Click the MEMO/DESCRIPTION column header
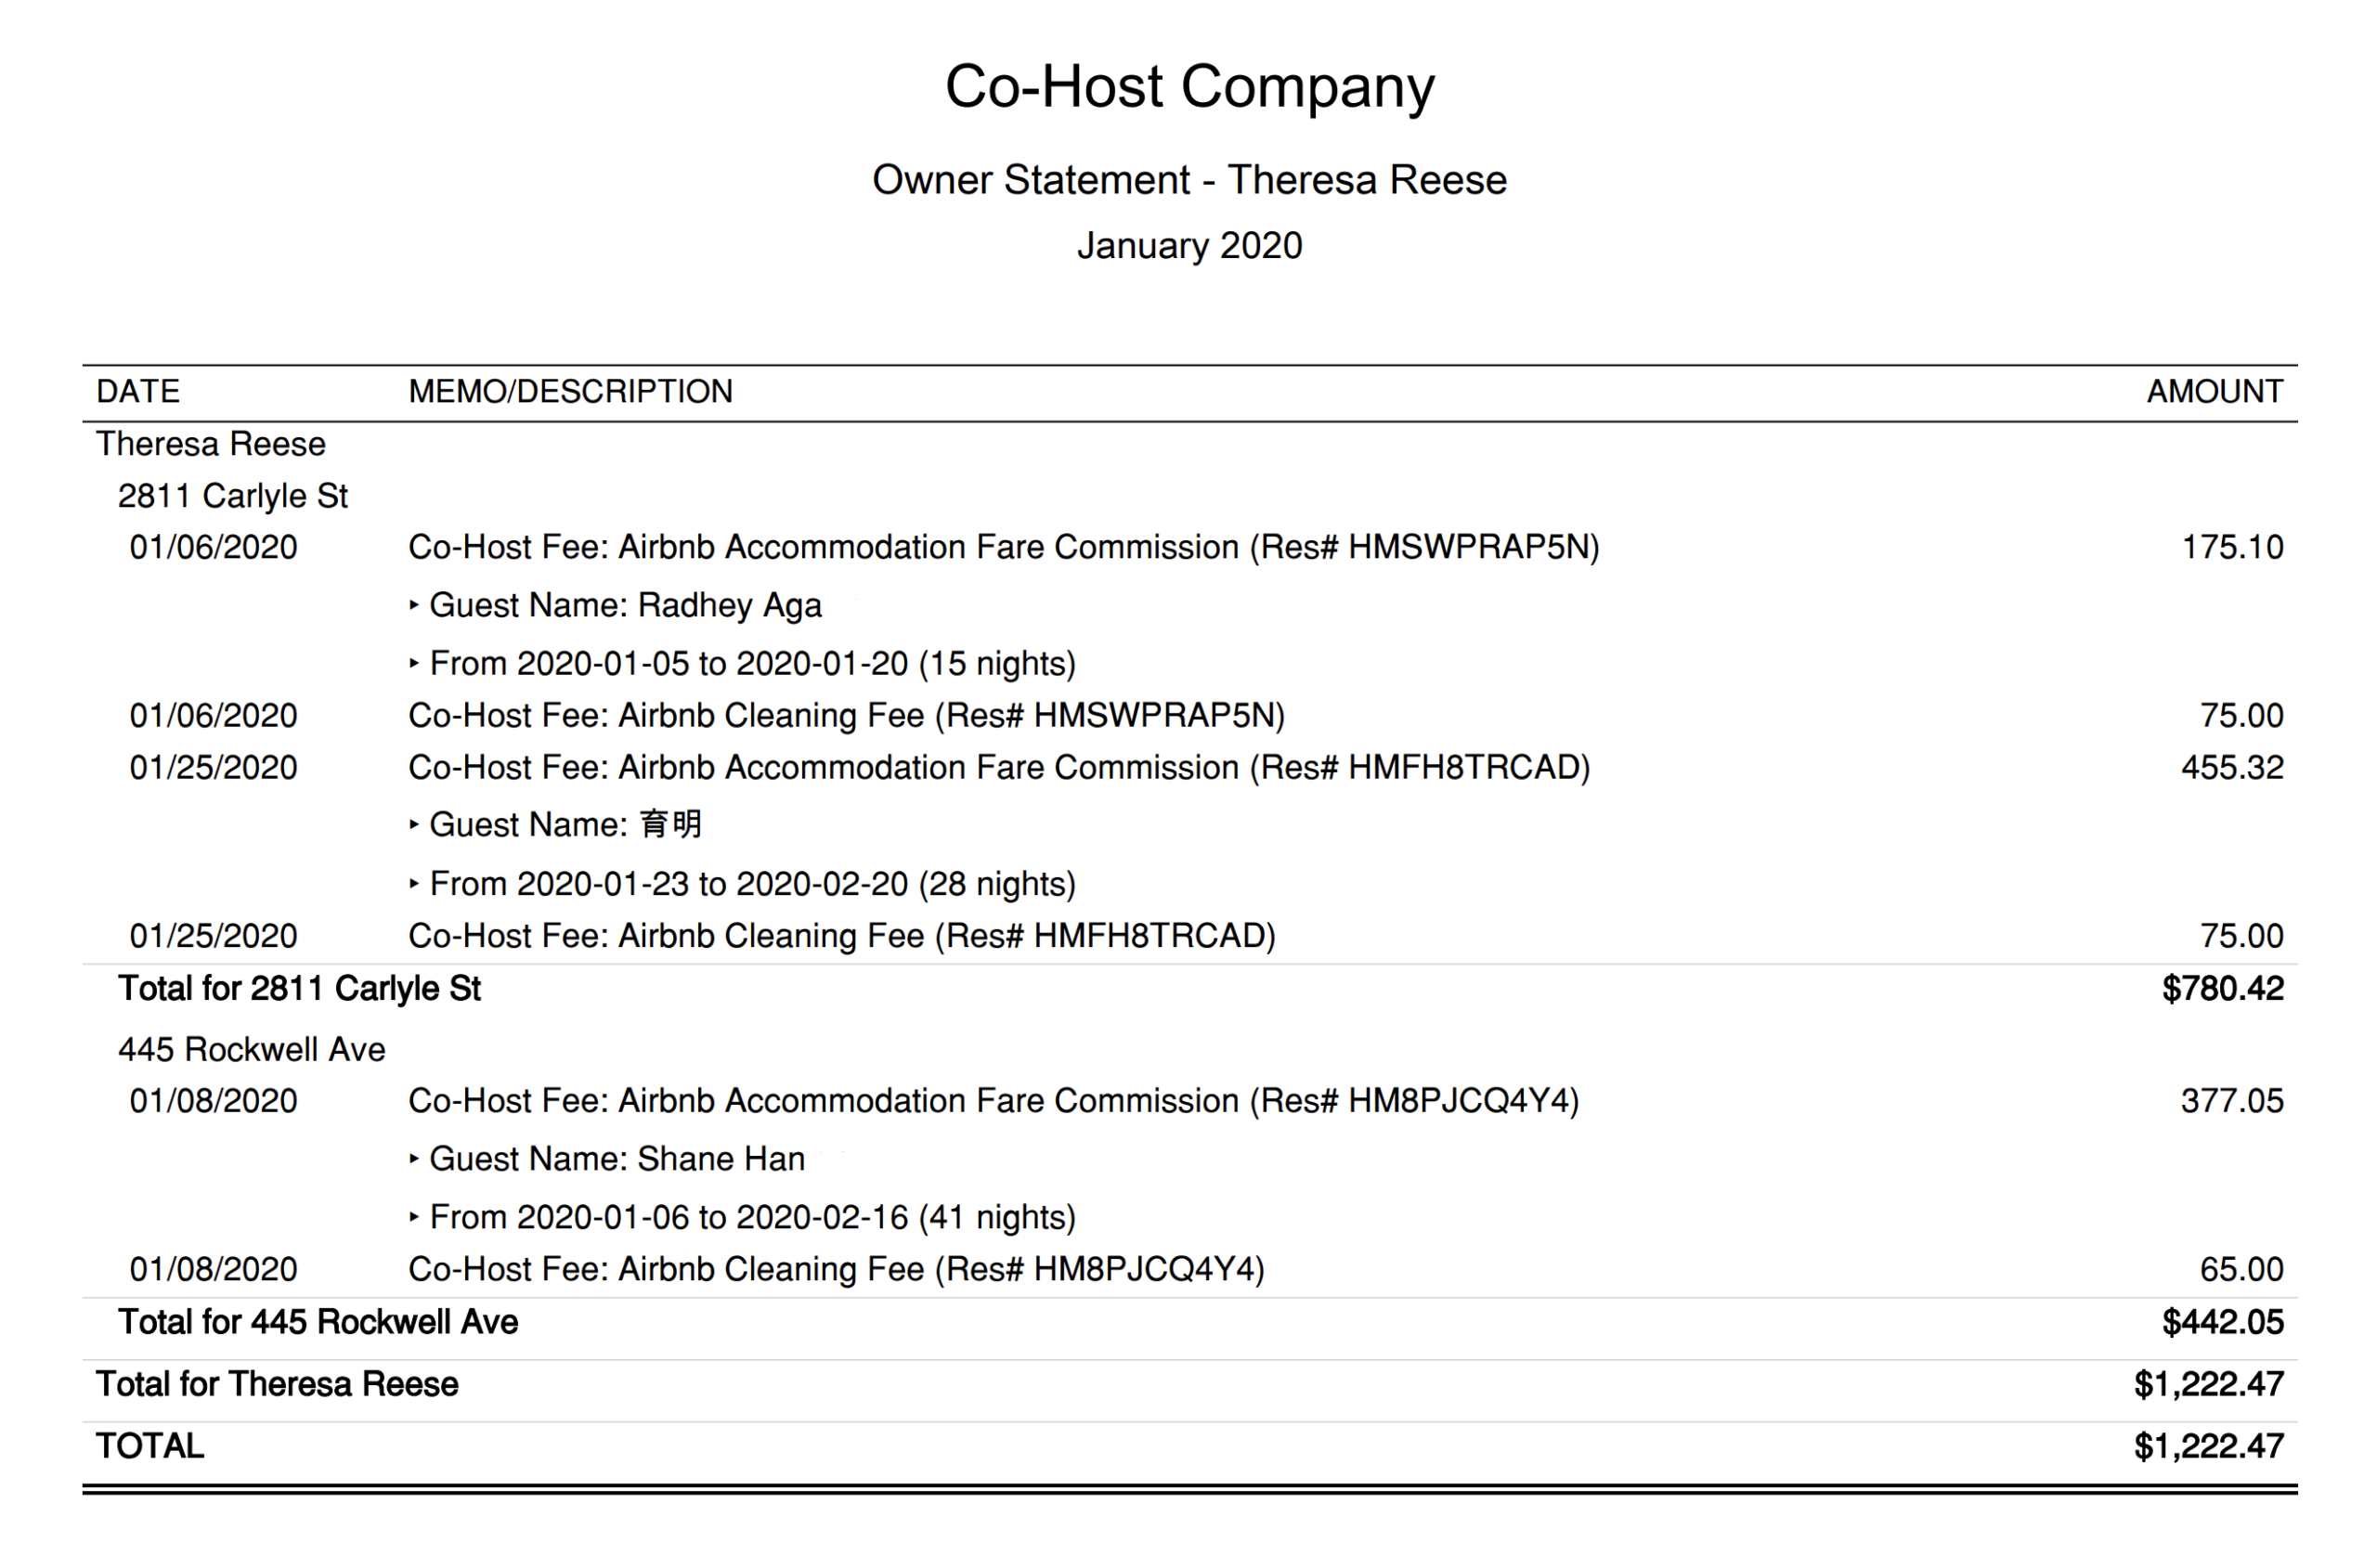This screenshot has width=2377, height=1568. pos(570,391)
